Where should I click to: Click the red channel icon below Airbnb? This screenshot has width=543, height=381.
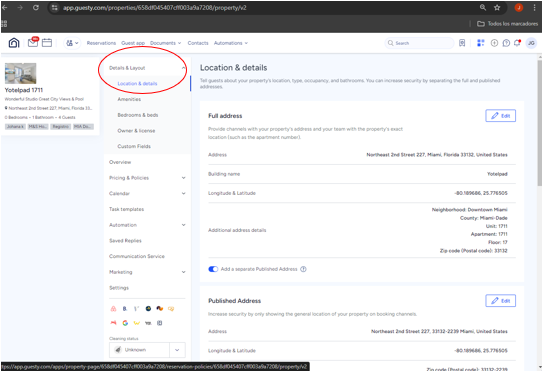[113, 323]
